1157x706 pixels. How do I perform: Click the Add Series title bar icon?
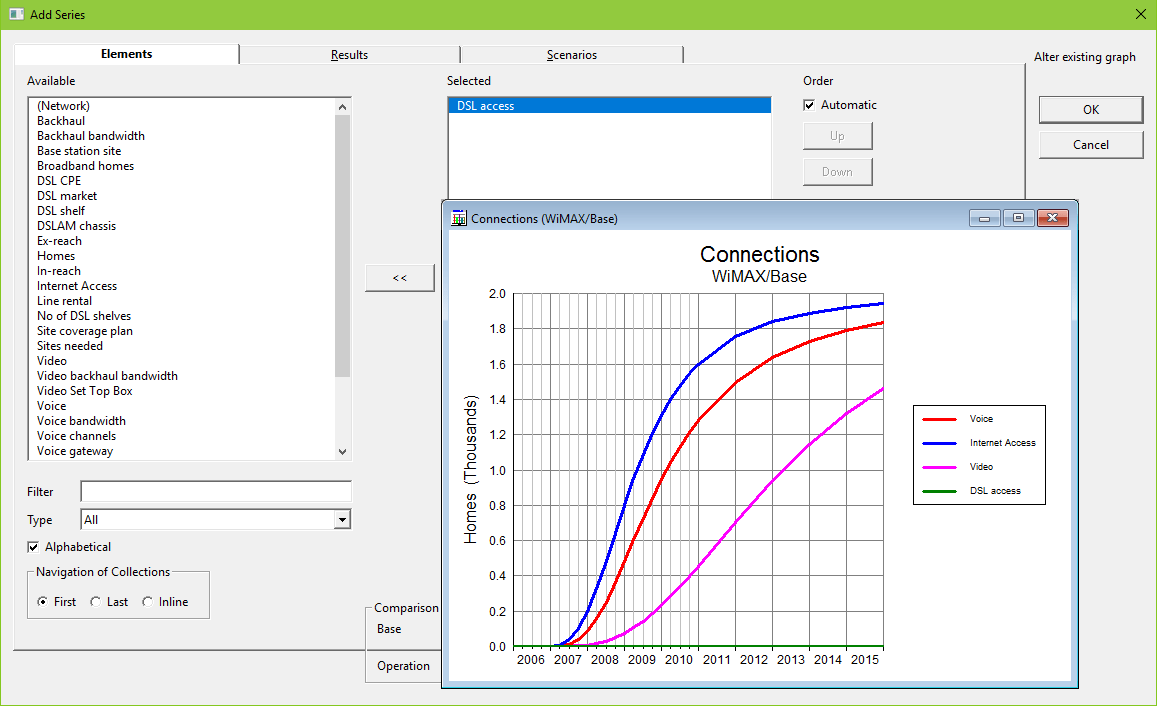pos(16,14)
